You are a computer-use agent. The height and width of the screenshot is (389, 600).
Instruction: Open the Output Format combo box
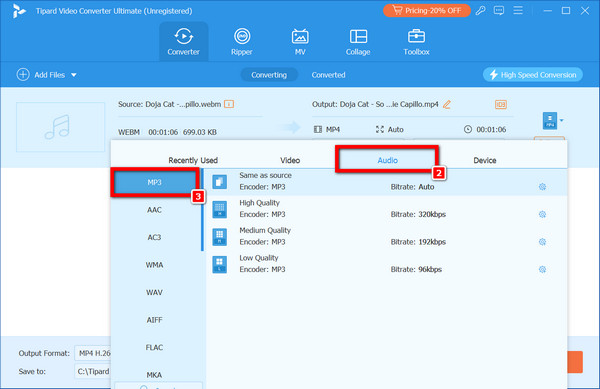click(x=93, y=353)
